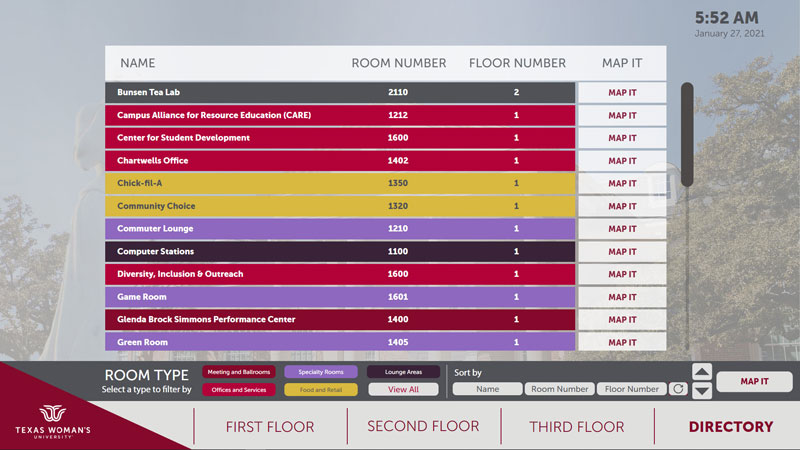Image resolution: width=800 pixels, height=450 pixels.
Task: Click the directory list scrollbar thumb
Action: (x=687, y=135)
